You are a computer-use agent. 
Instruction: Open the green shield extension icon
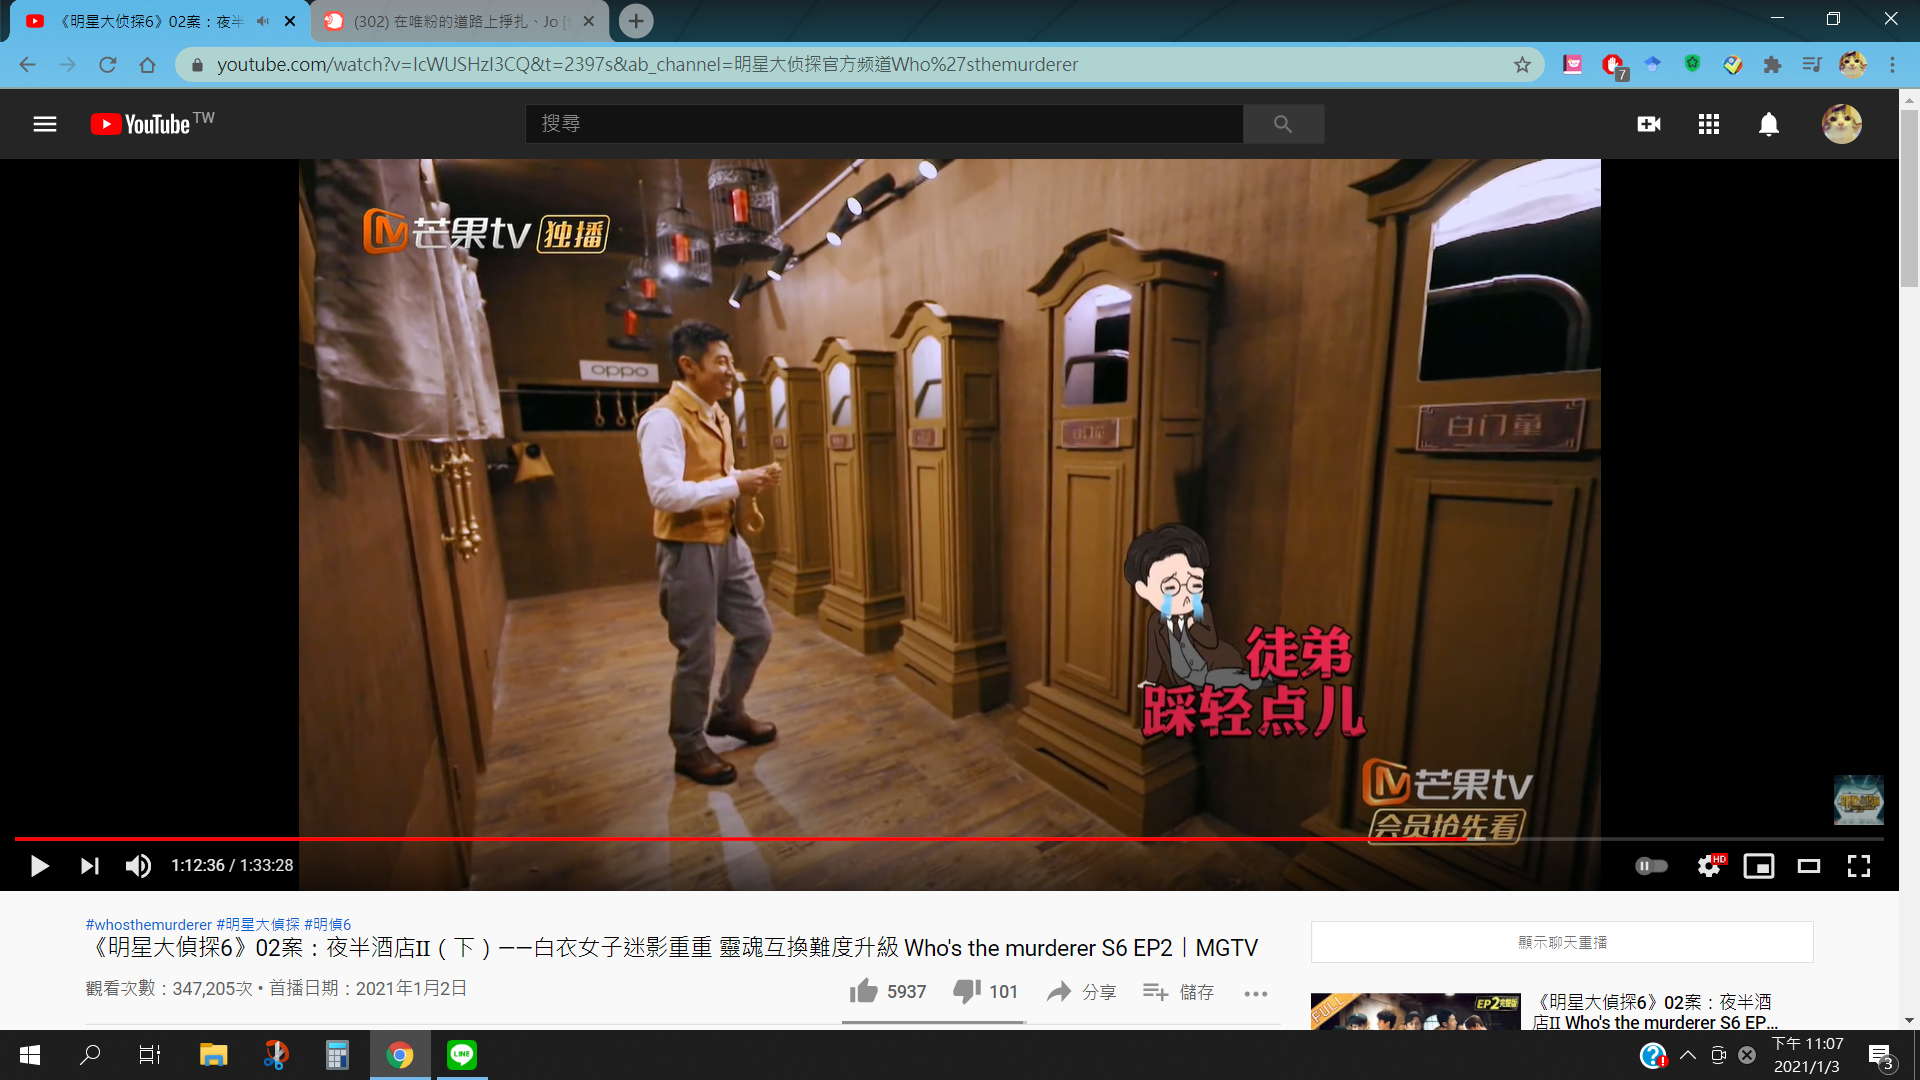(1692, 64)
